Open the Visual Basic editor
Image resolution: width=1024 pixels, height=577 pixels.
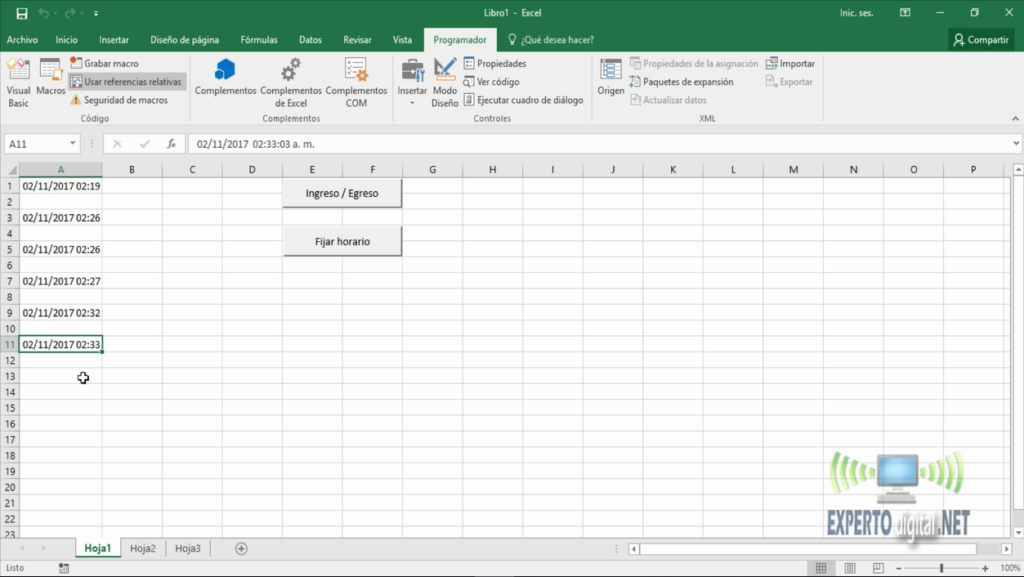17,82
